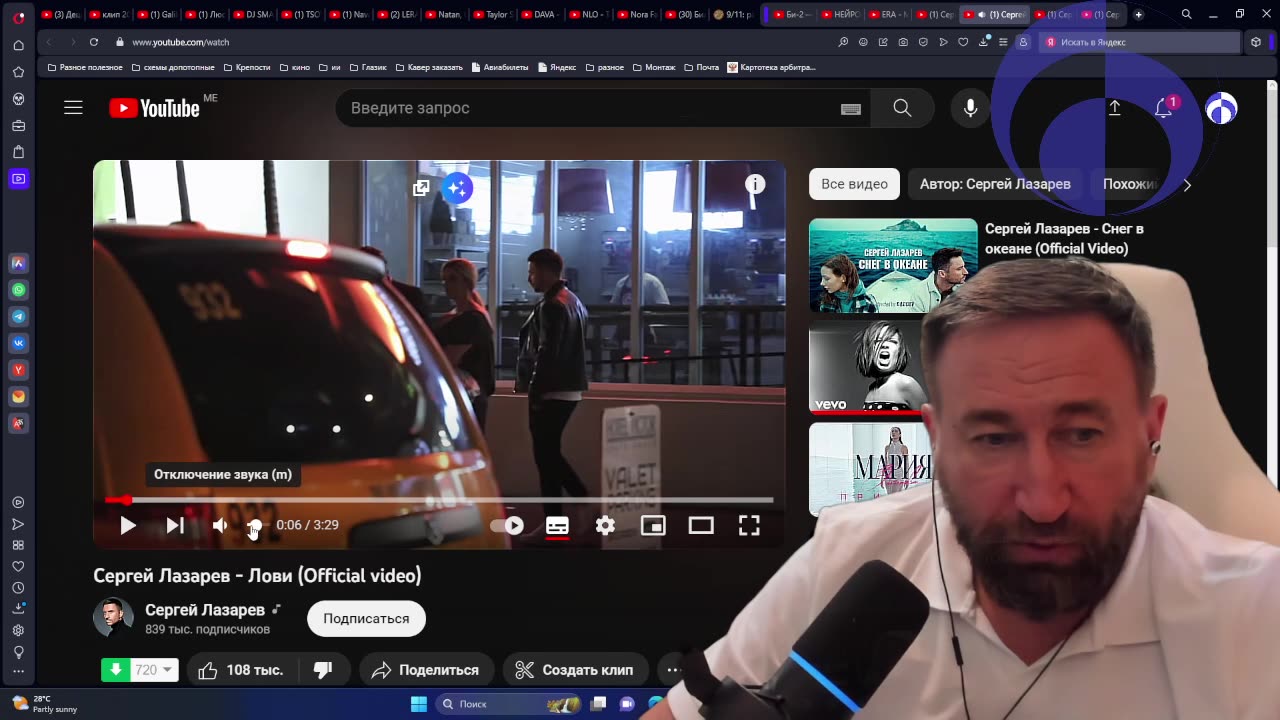
Task: Open the 720 quality dropdown
Action: coord(155,670)
